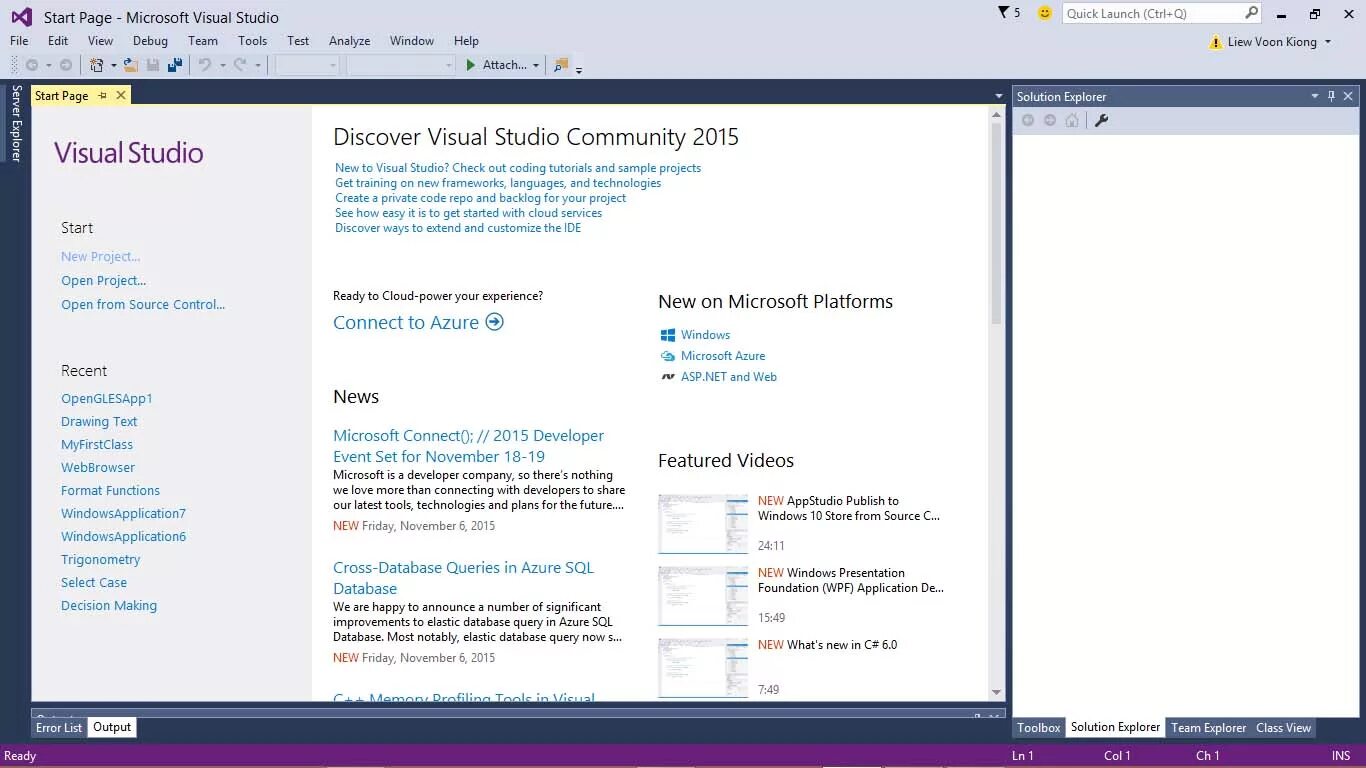
Task: Open the notifications flag icon
Action: pos(1004,13)
